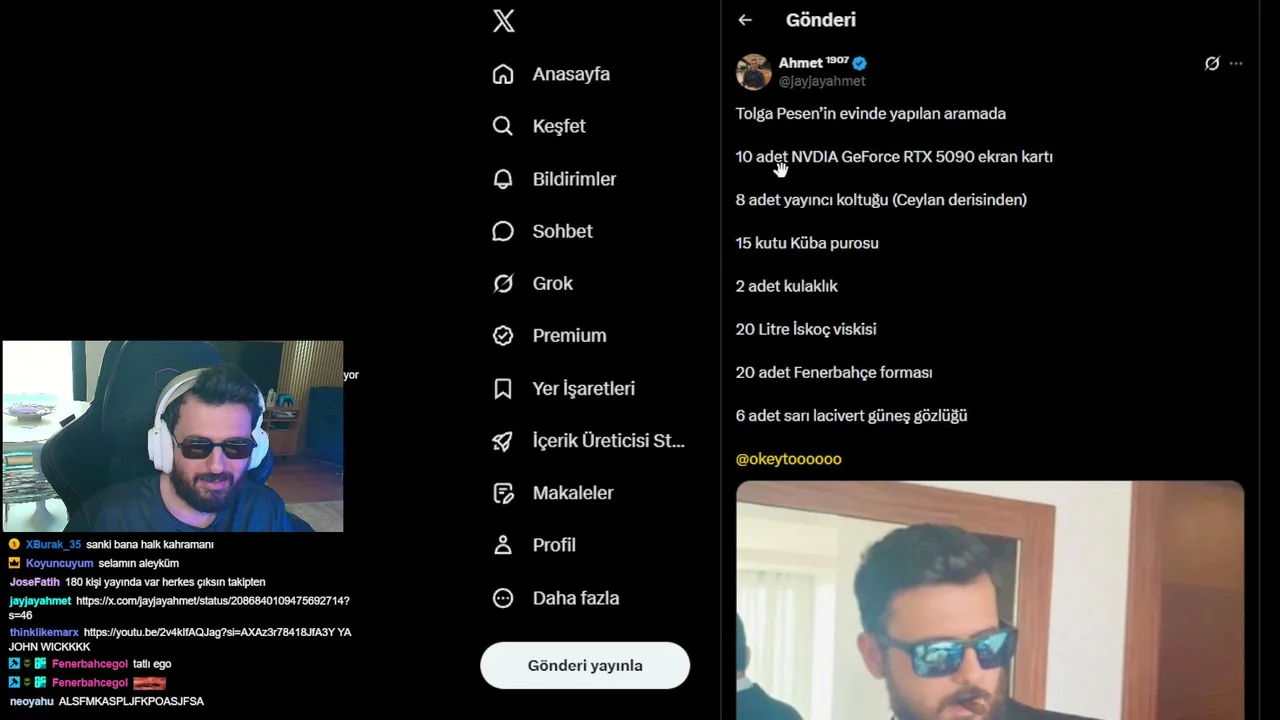The height and width of the screenshot is (720, 1280).
Task: Open the post's attached photo
Action: (990, 600)
